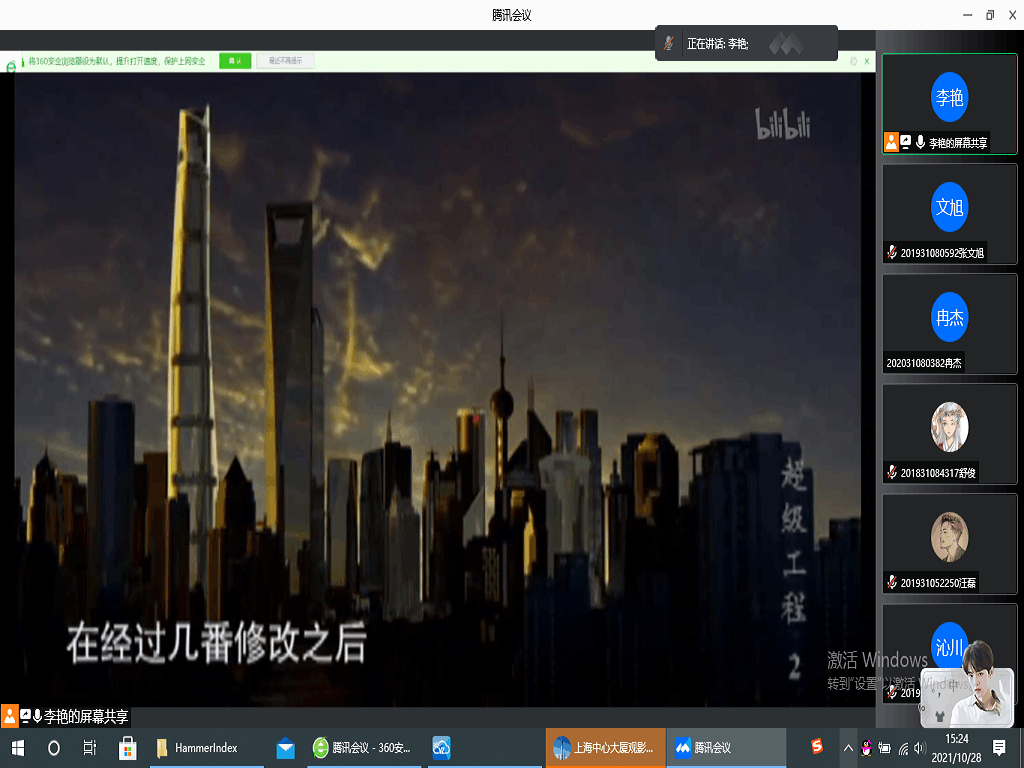
Task: Click the green confirm button in 360 banner
Action: [x=235, y=61]
